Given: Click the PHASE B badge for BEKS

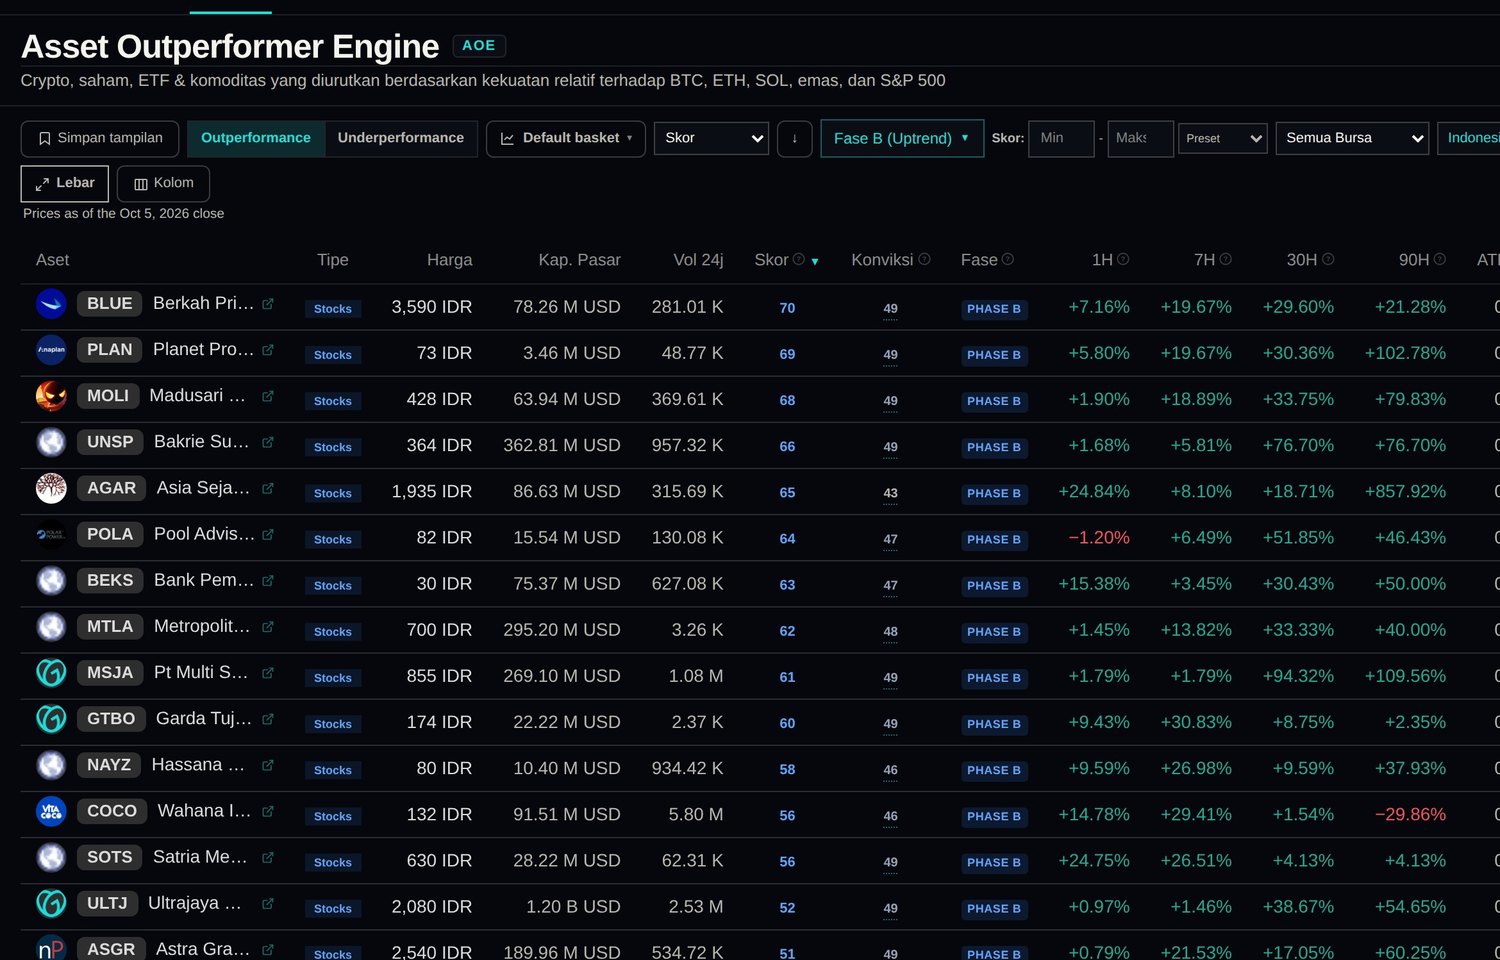Looking at the screenshot, I should point(994,586).
